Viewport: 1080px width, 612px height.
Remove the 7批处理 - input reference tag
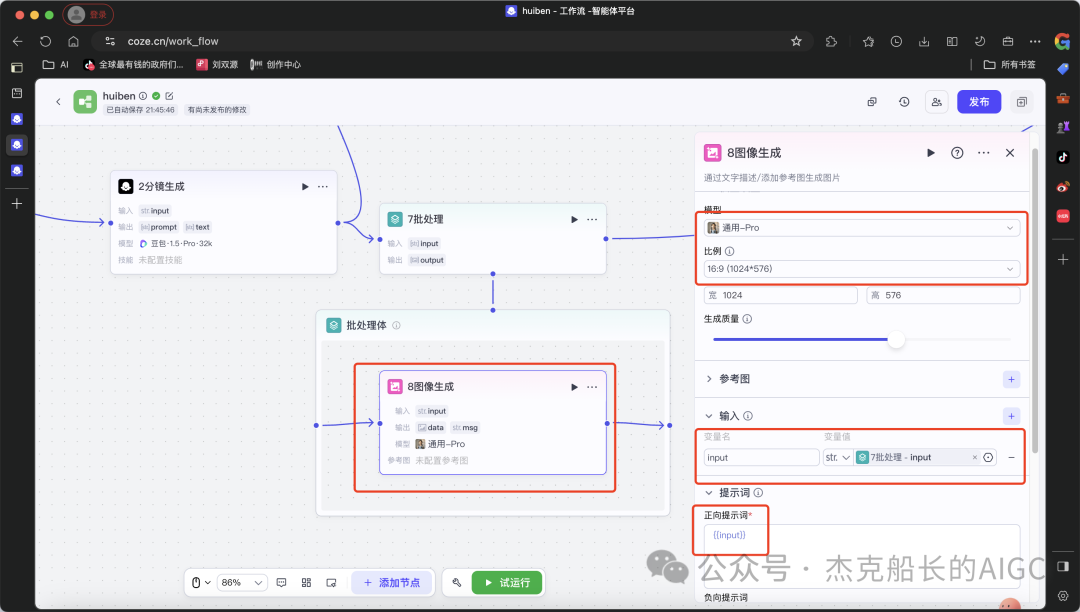[x=975, y=458]
